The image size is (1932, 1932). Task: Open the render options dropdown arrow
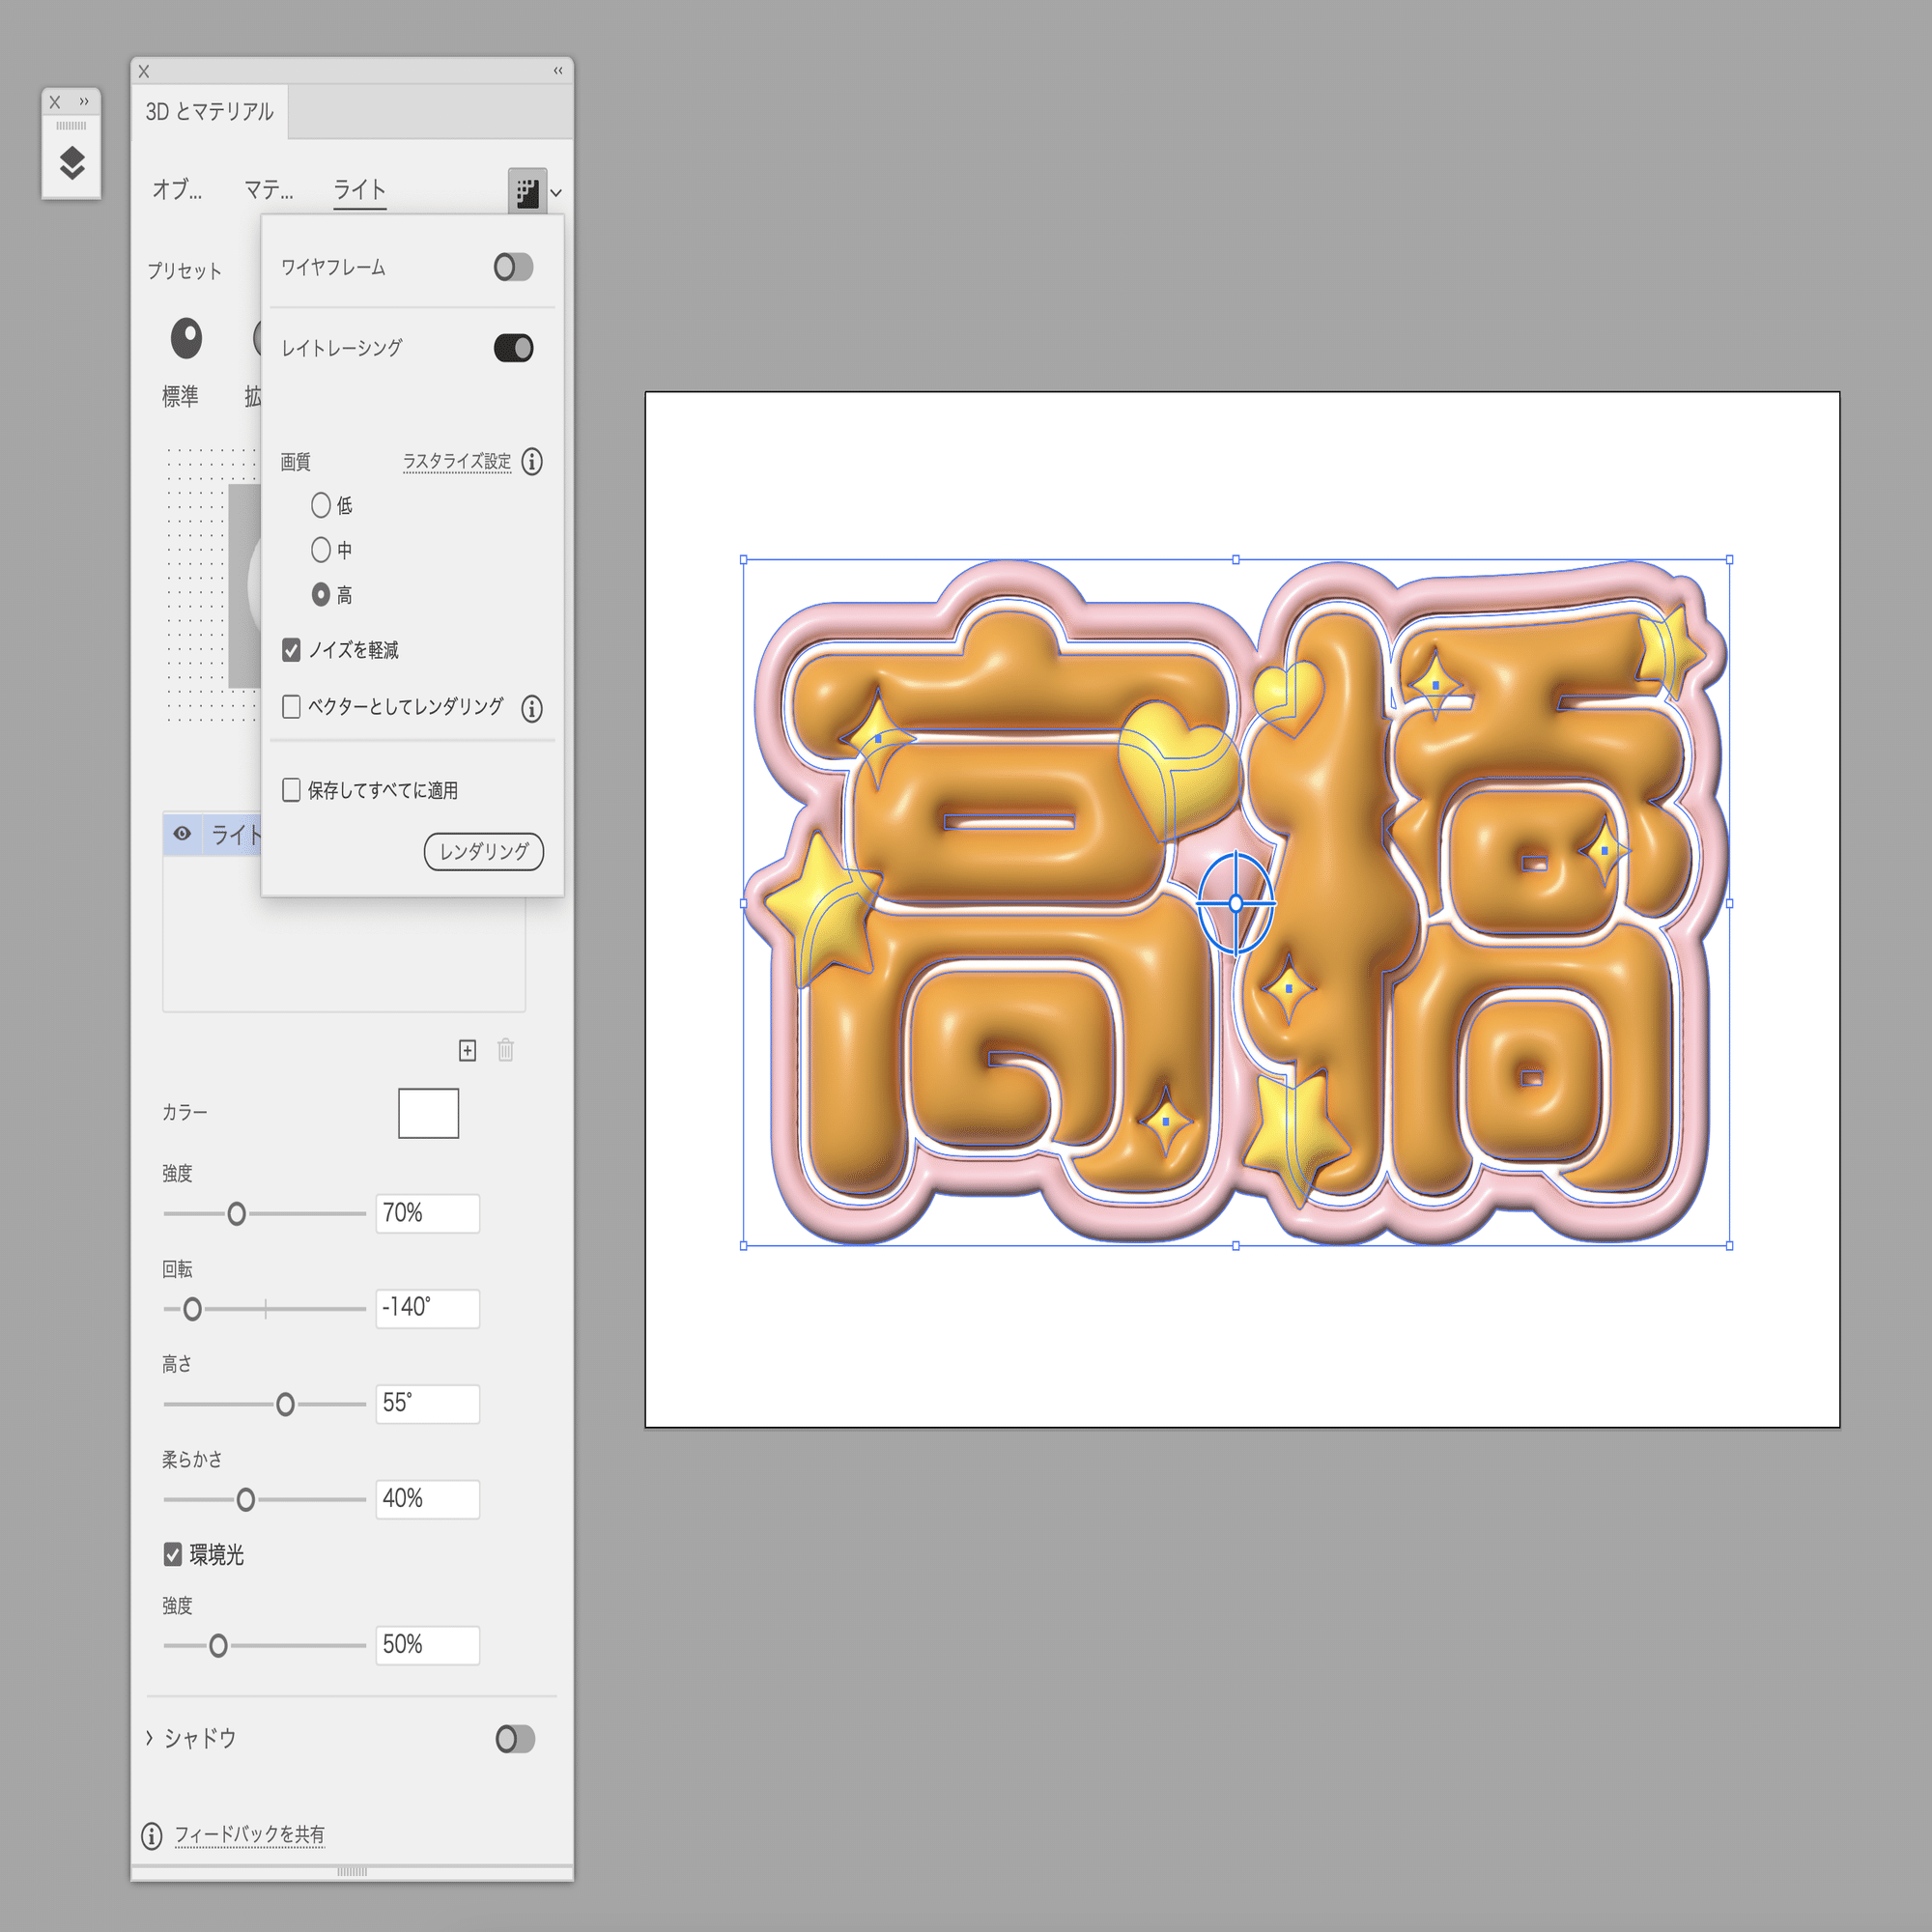pos(557,192)
